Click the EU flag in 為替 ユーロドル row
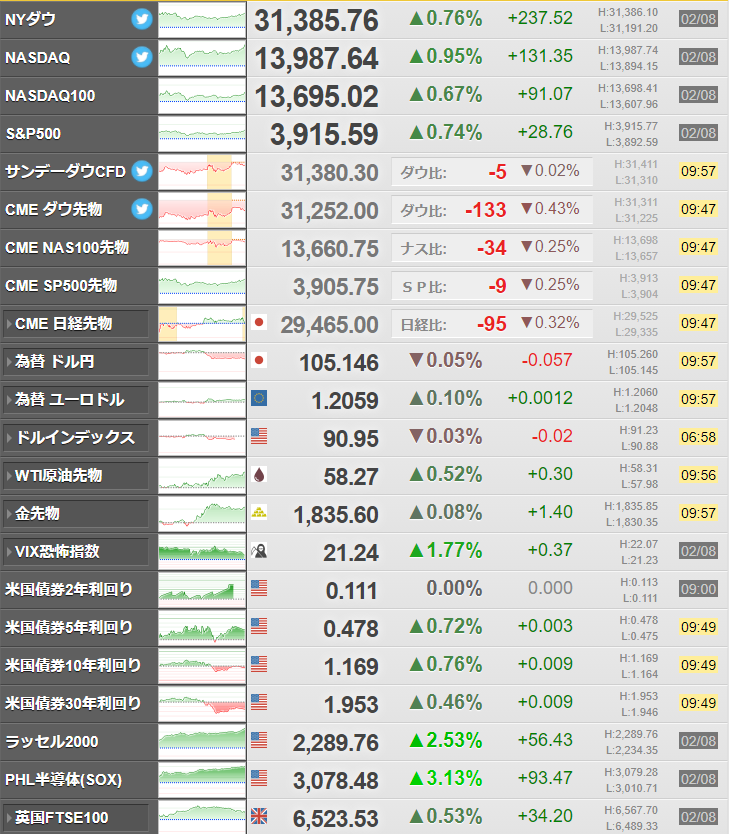The image size is (729, 834). pos(259,398)
